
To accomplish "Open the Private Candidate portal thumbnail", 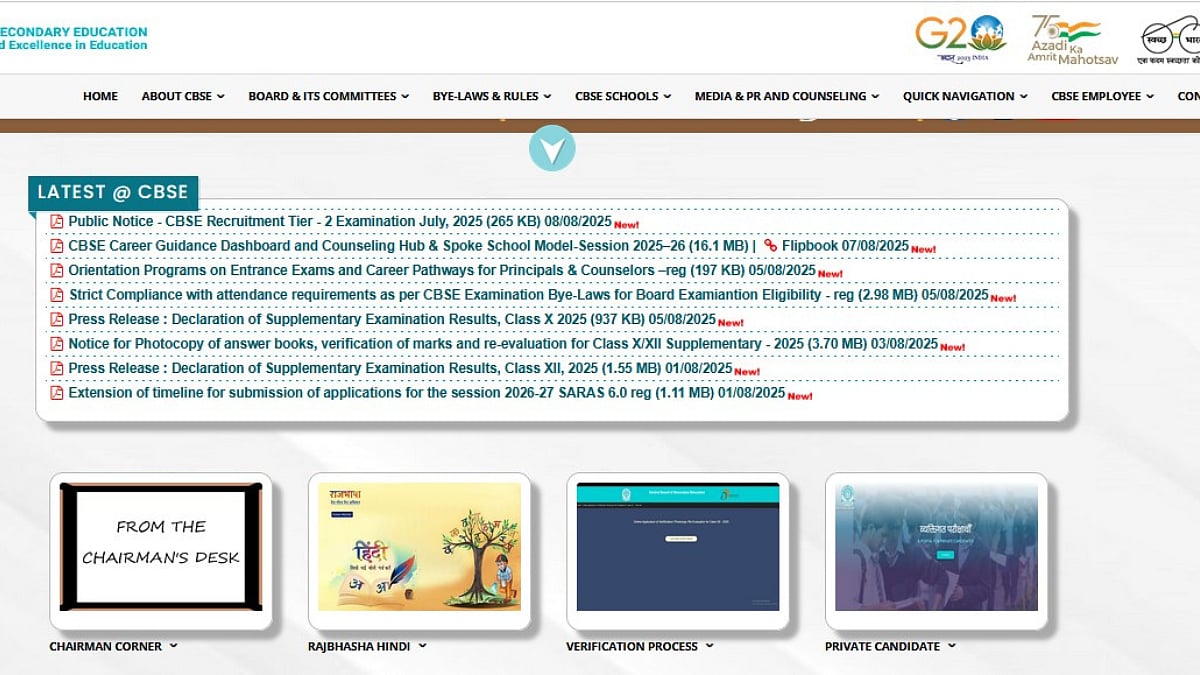I will [x=936, y=546].
